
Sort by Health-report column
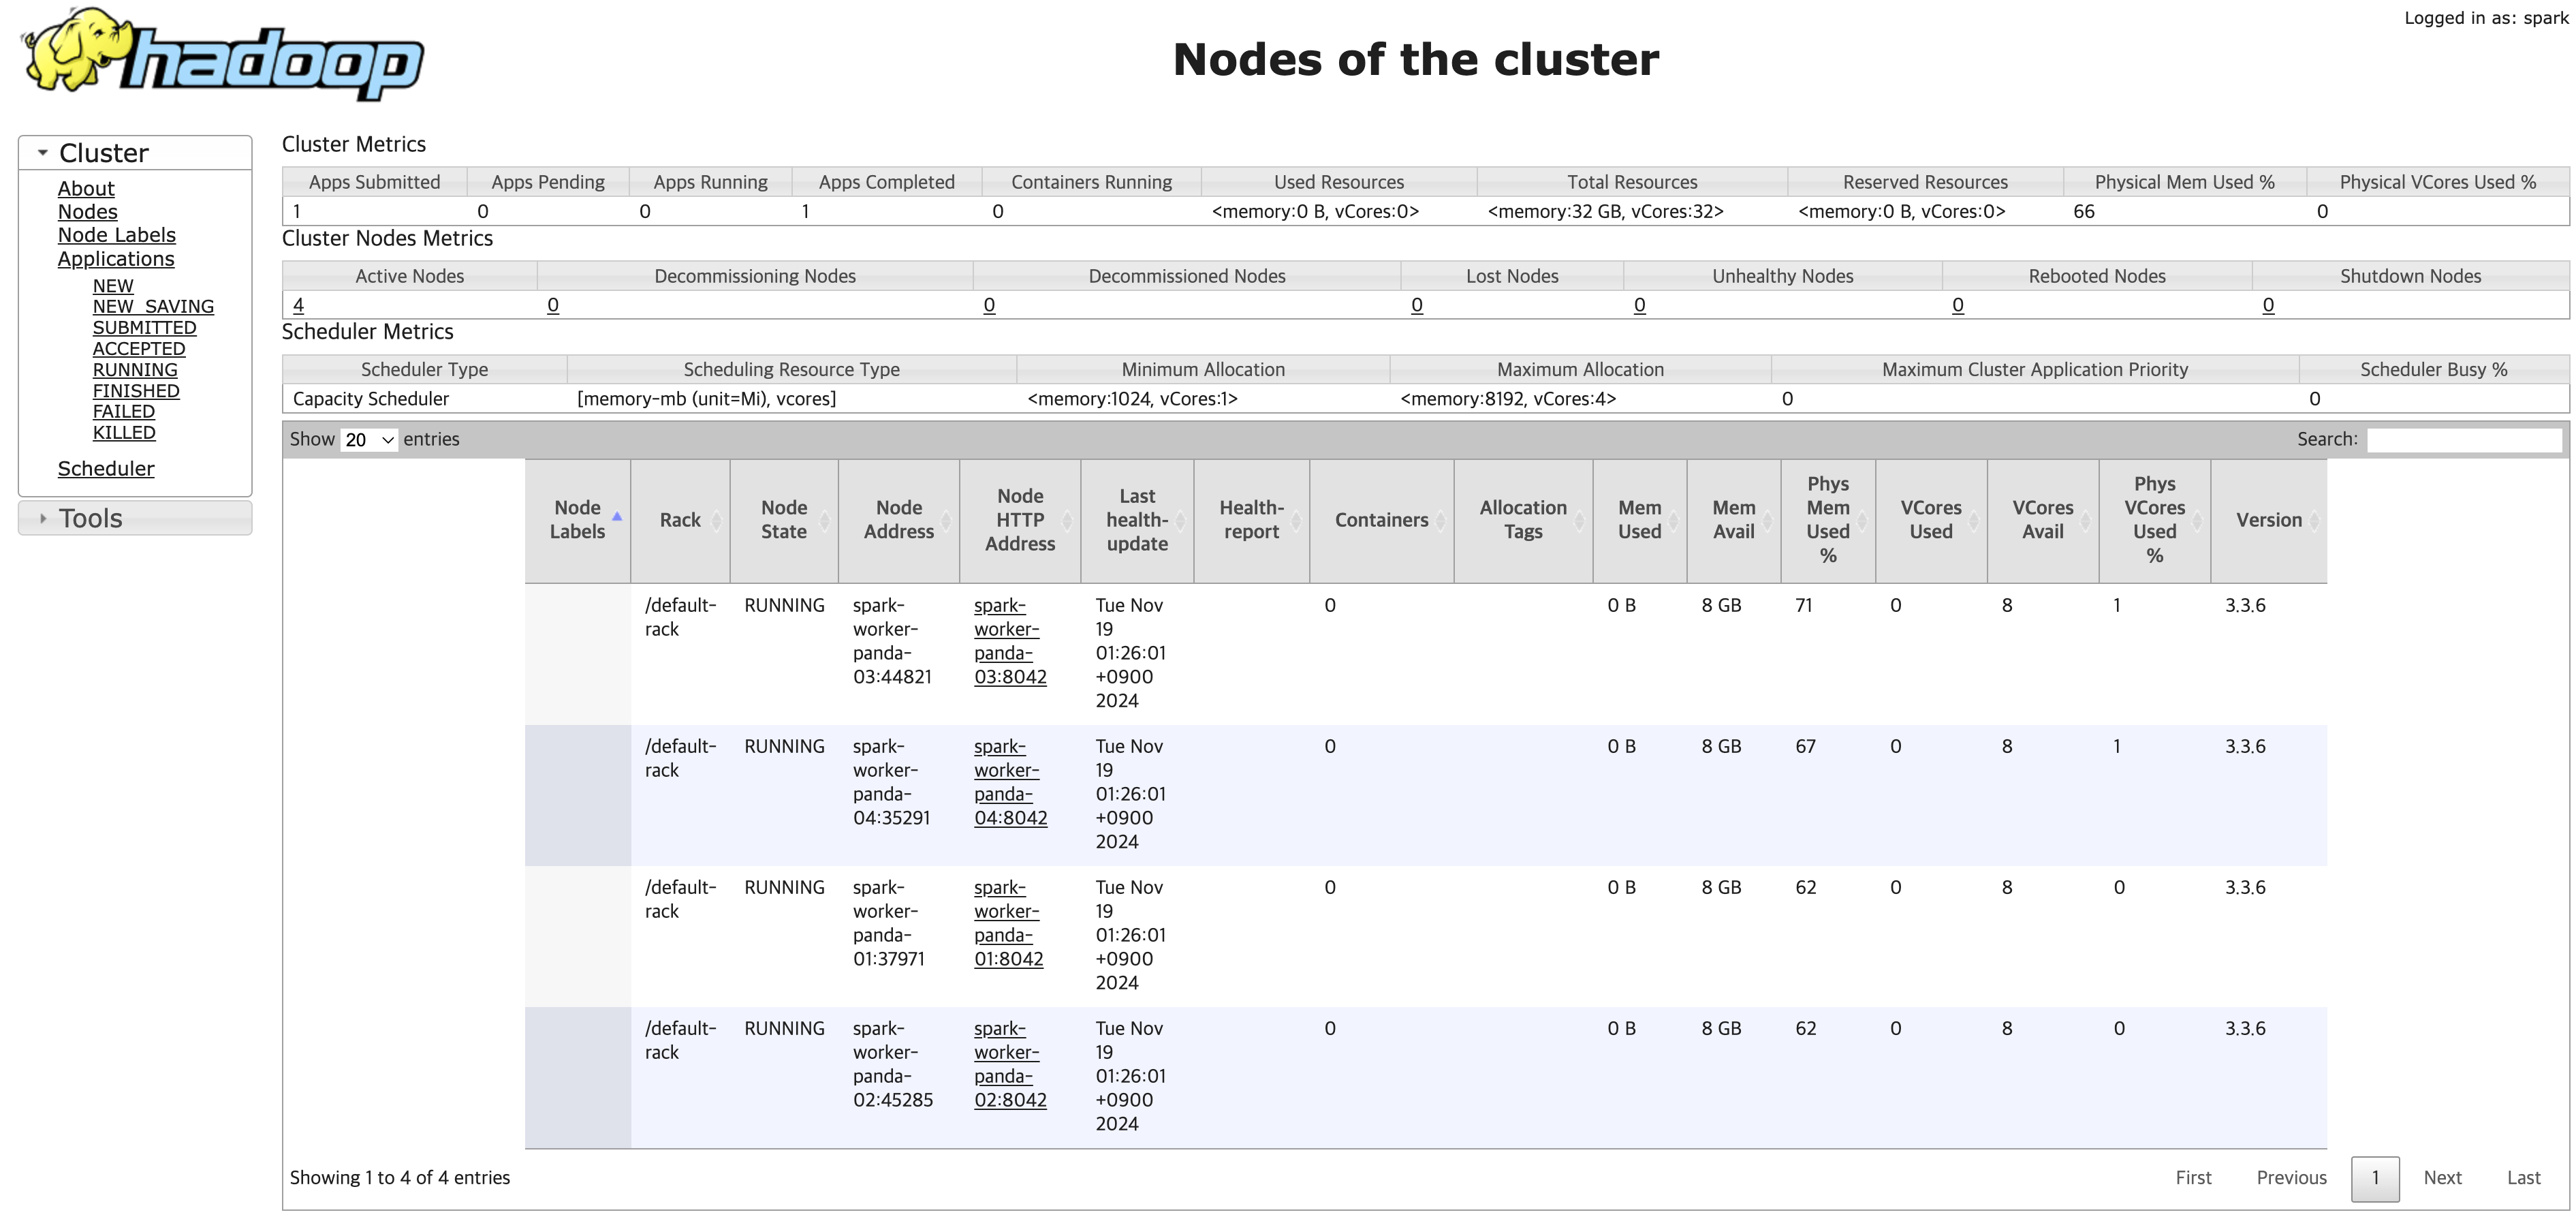coord(1251,520)
